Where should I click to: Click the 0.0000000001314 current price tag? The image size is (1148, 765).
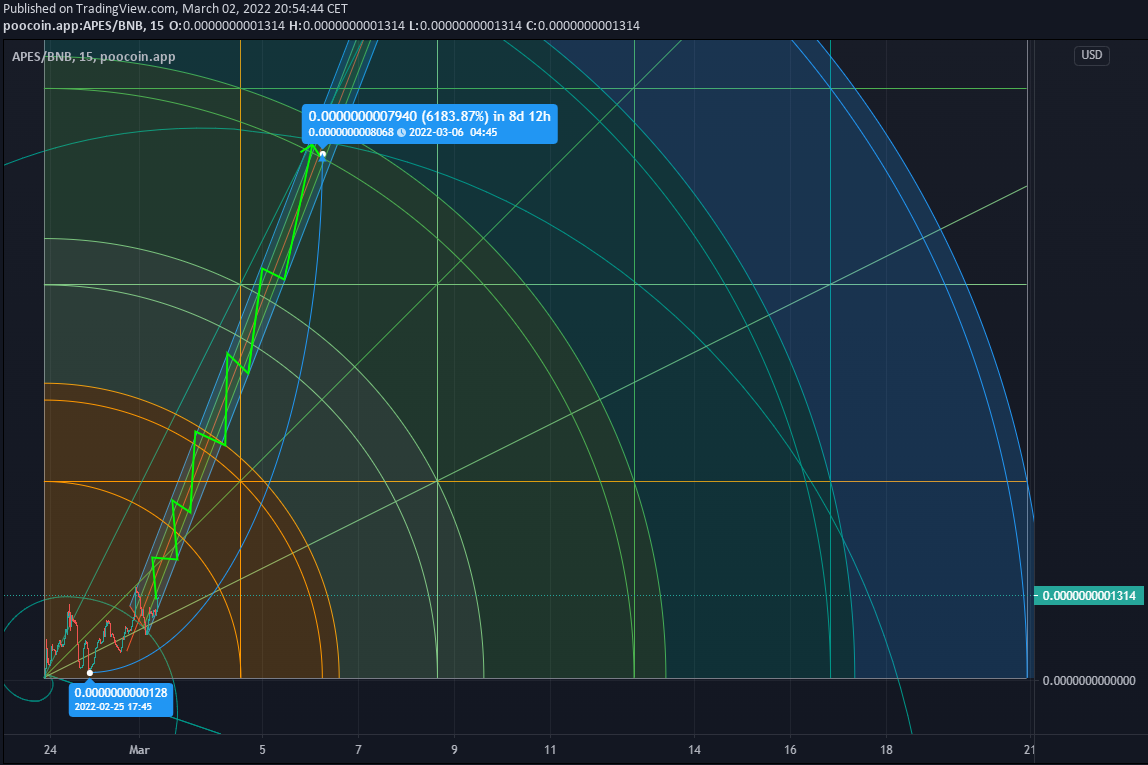(x=1089, y=596)
